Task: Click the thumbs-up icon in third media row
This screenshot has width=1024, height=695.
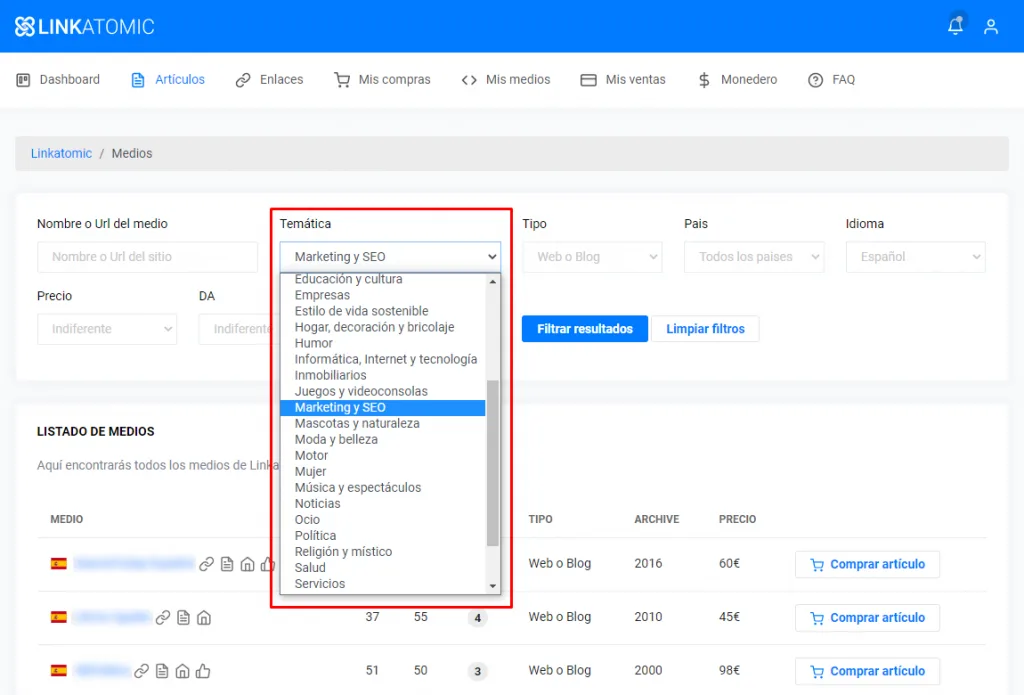Action: click(x=203, y=671)
